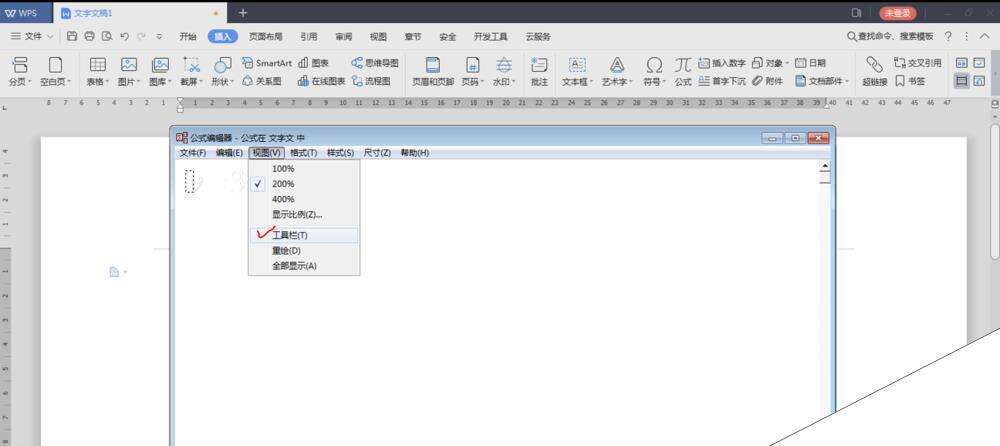
Task: Open 文件(F) menu in formula editor
Action: (193, 153)
